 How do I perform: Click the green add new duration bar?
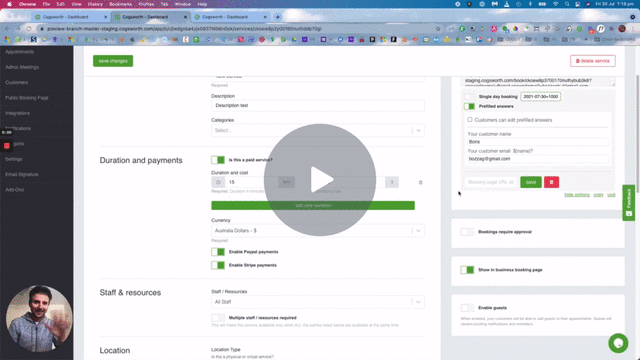pyautogui.click(x=313, y=205)
